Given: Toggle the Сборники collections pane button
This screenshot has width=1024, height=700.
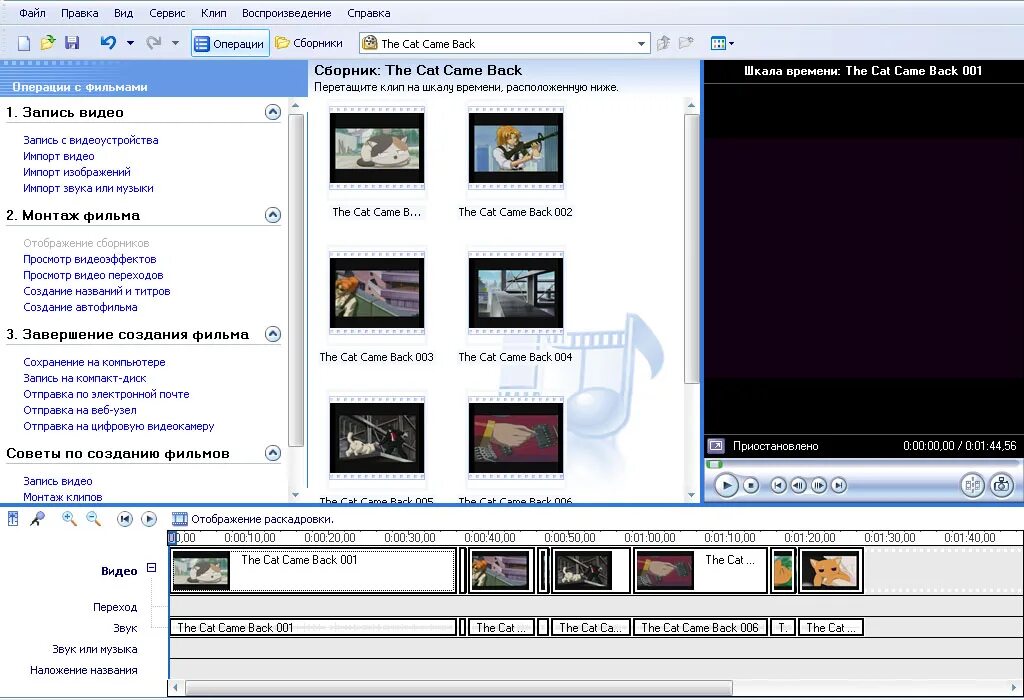Looking at the screenshot, I should click(309, 43).
